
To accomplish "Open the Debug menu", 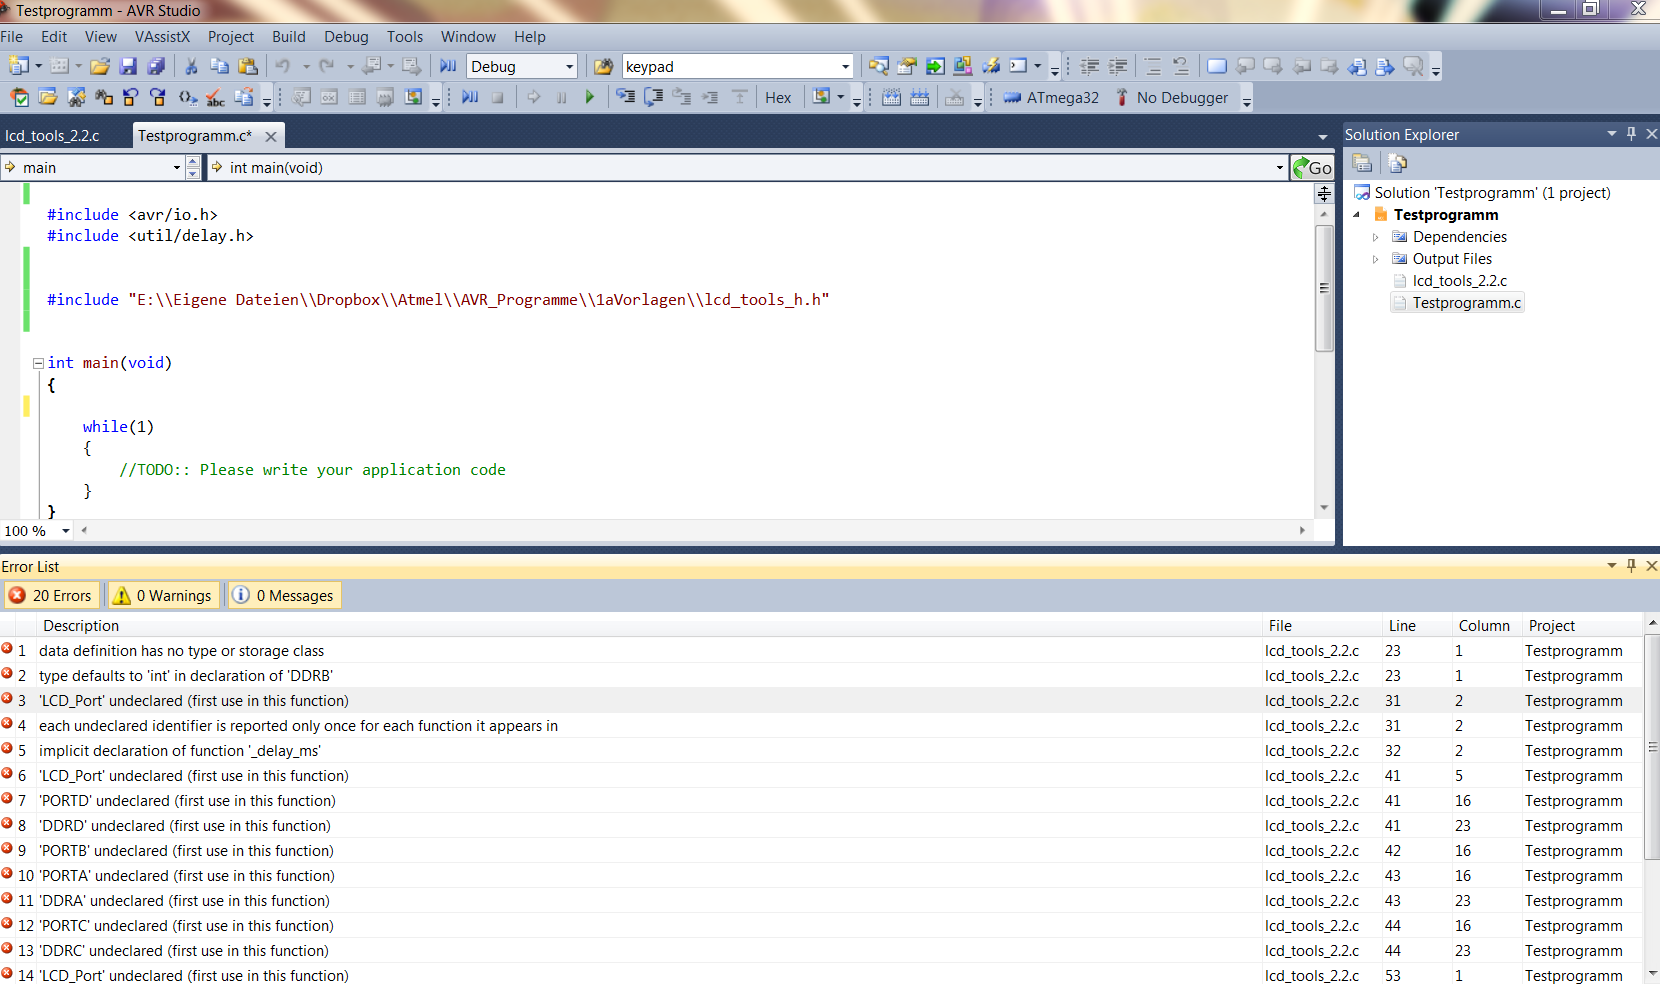I will coord(346,36).
